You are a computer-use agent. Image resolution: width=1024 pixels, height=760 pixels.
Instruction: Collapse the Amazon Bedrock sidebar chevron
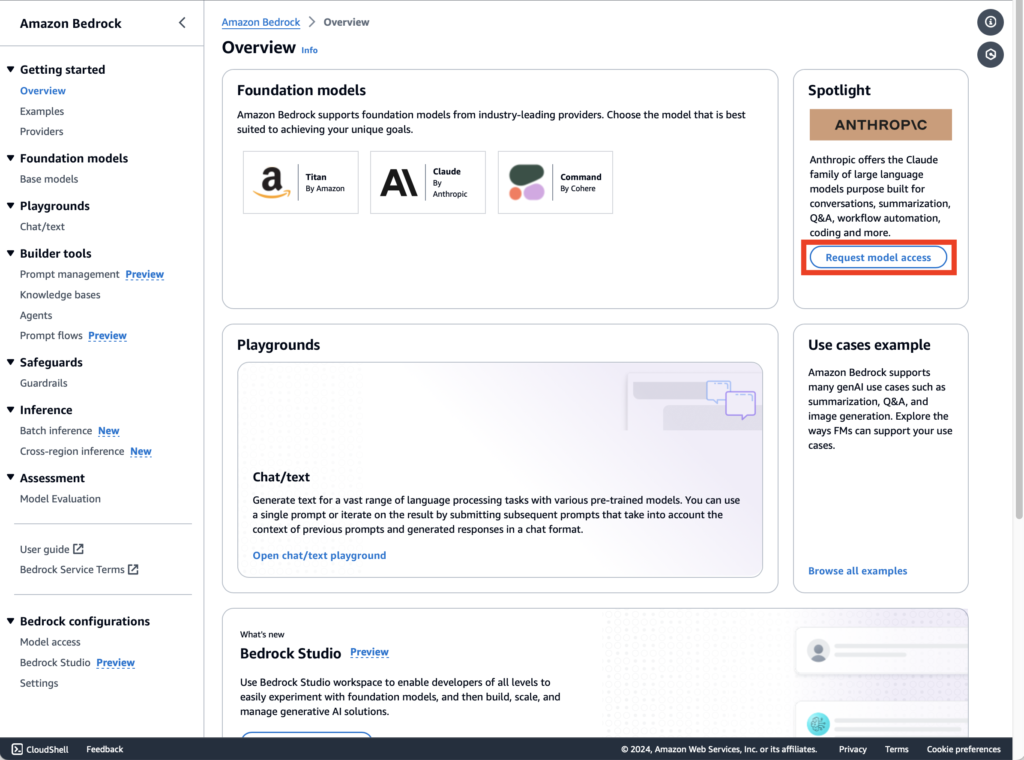[182, 23]
